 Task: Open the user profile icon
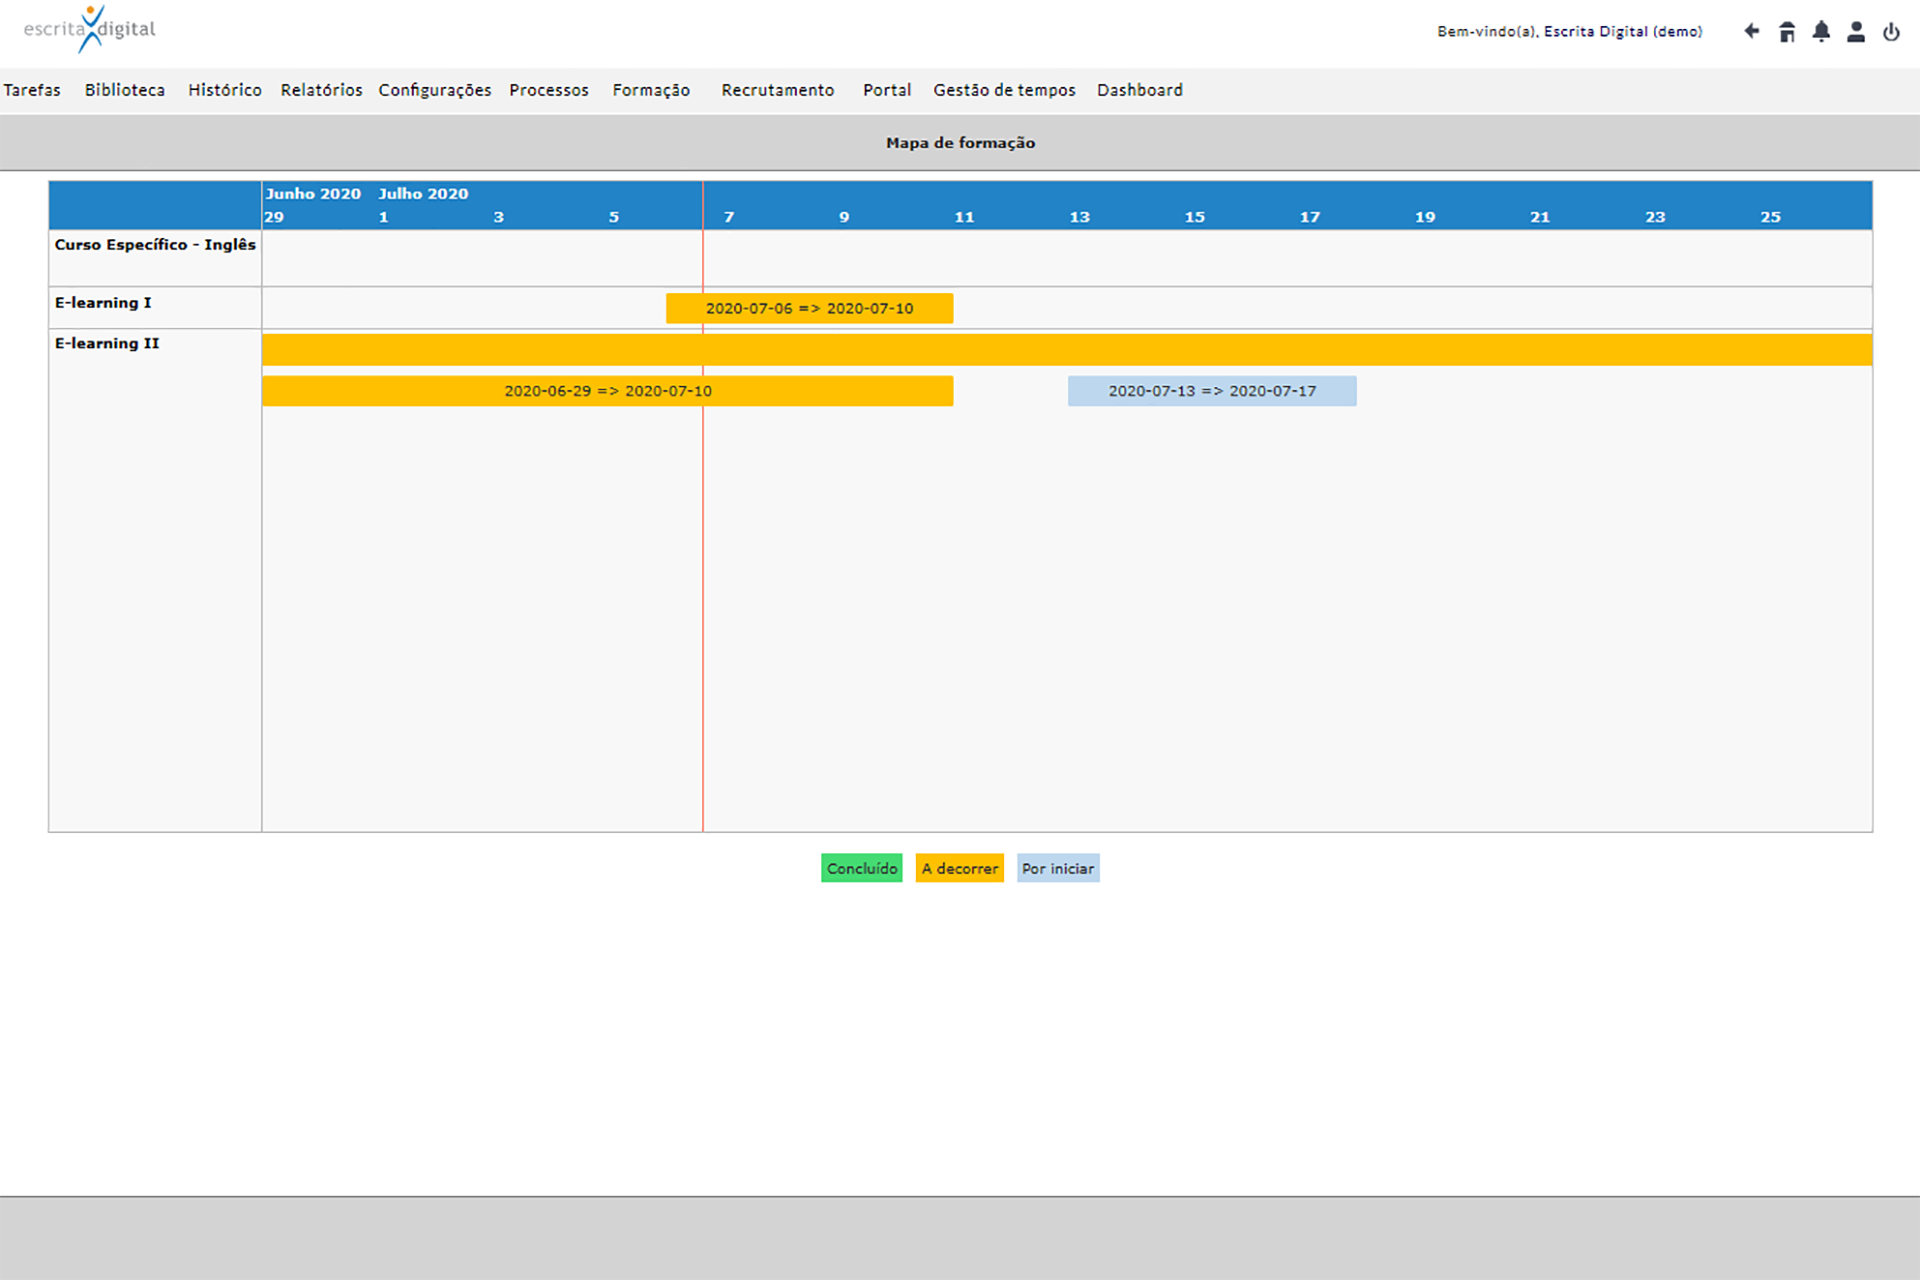pos(1856,32)
